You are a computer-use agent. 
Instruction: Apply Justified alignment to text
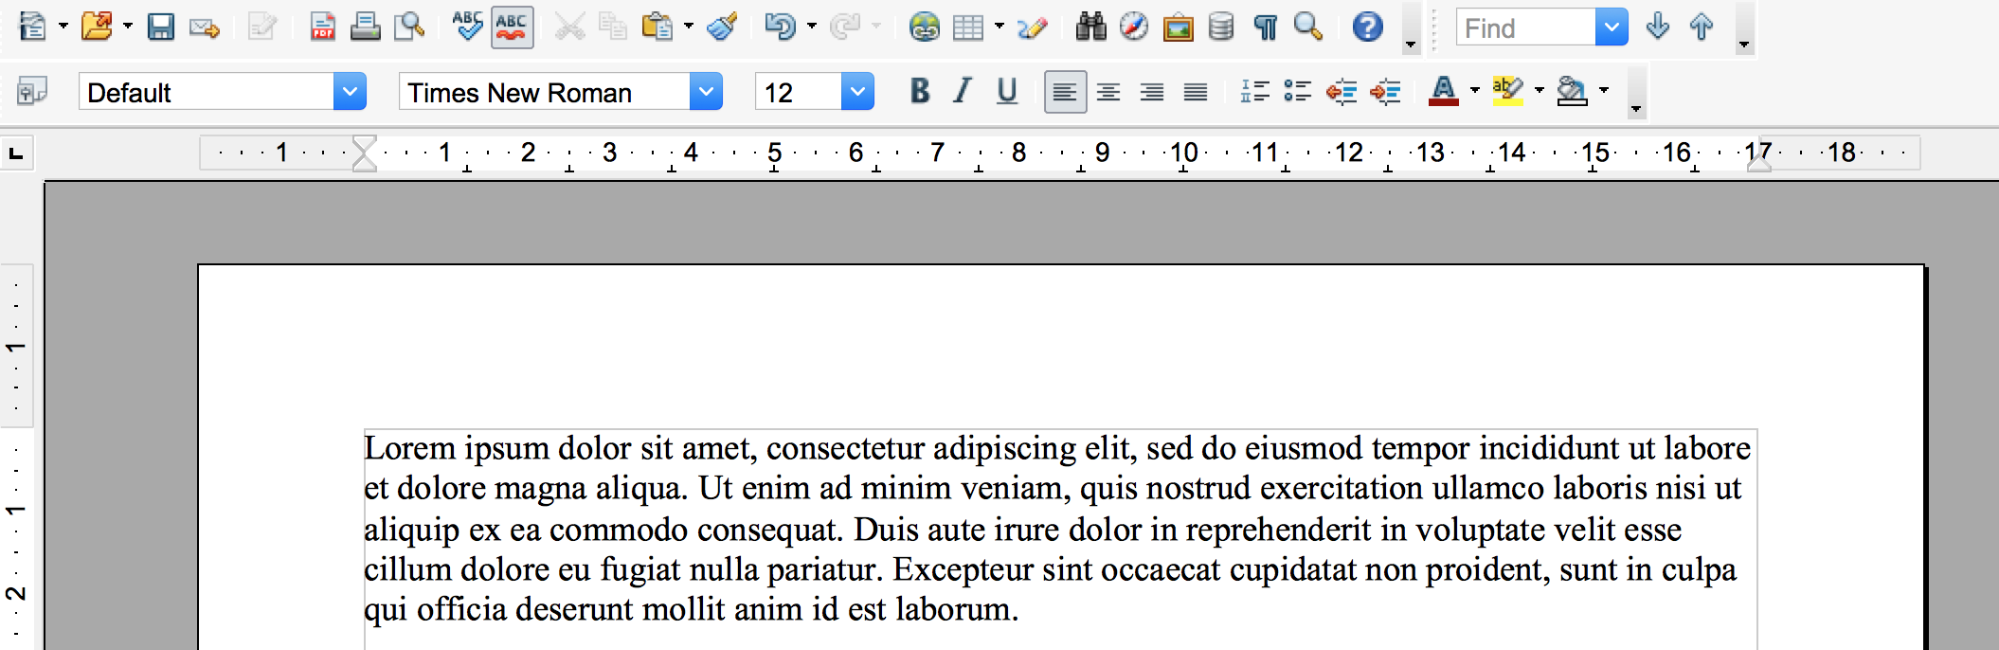(x=1195, y=92)
